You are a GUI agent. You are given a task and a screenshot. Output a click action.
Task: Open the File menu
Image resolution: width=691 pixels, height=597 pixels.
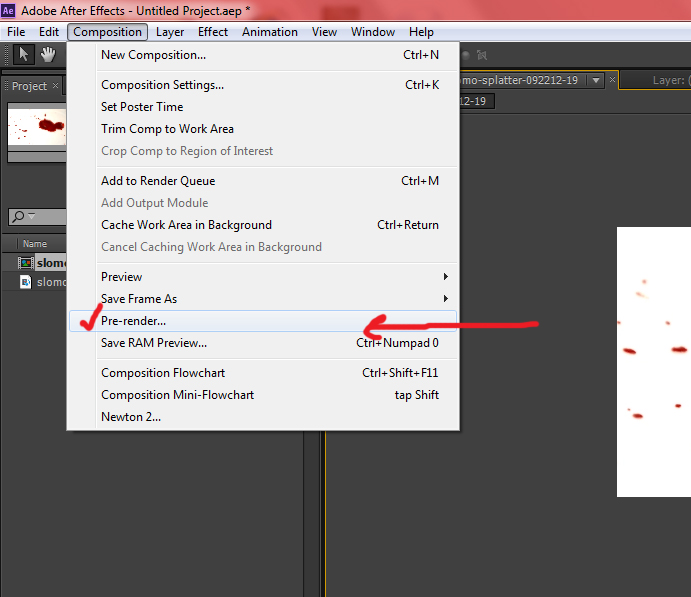16,32
